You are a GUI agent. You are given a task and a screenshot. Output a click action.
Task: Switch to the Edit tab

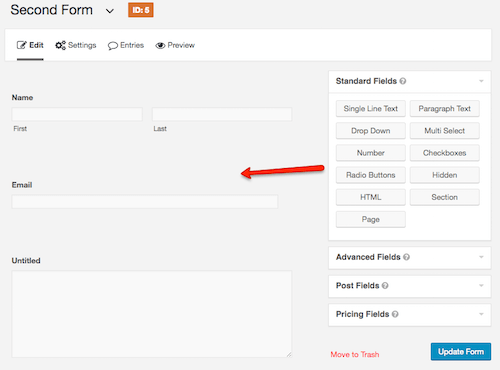pos(30,45)
